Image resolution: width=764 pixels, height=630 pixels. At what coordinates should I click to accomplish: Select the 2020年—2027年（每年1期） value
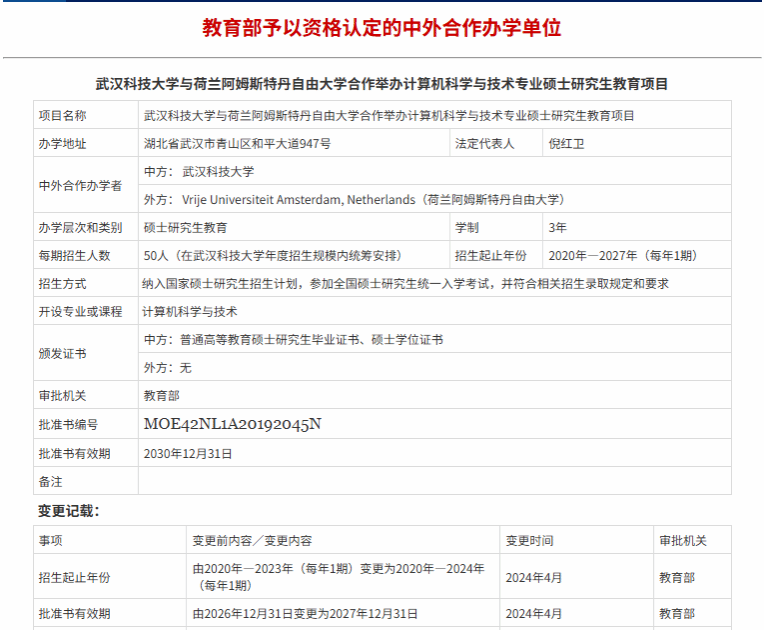click(623, 255)
